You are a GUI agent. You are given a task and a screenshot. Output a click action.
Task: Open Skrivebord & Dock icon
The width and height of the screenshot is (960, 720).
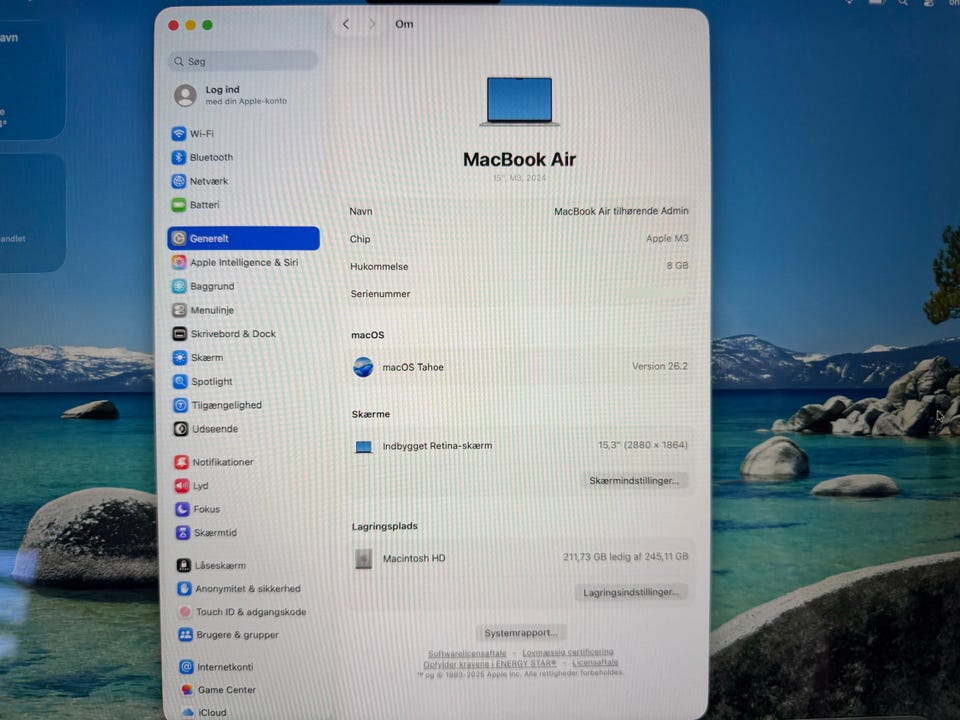pos(179,334)
